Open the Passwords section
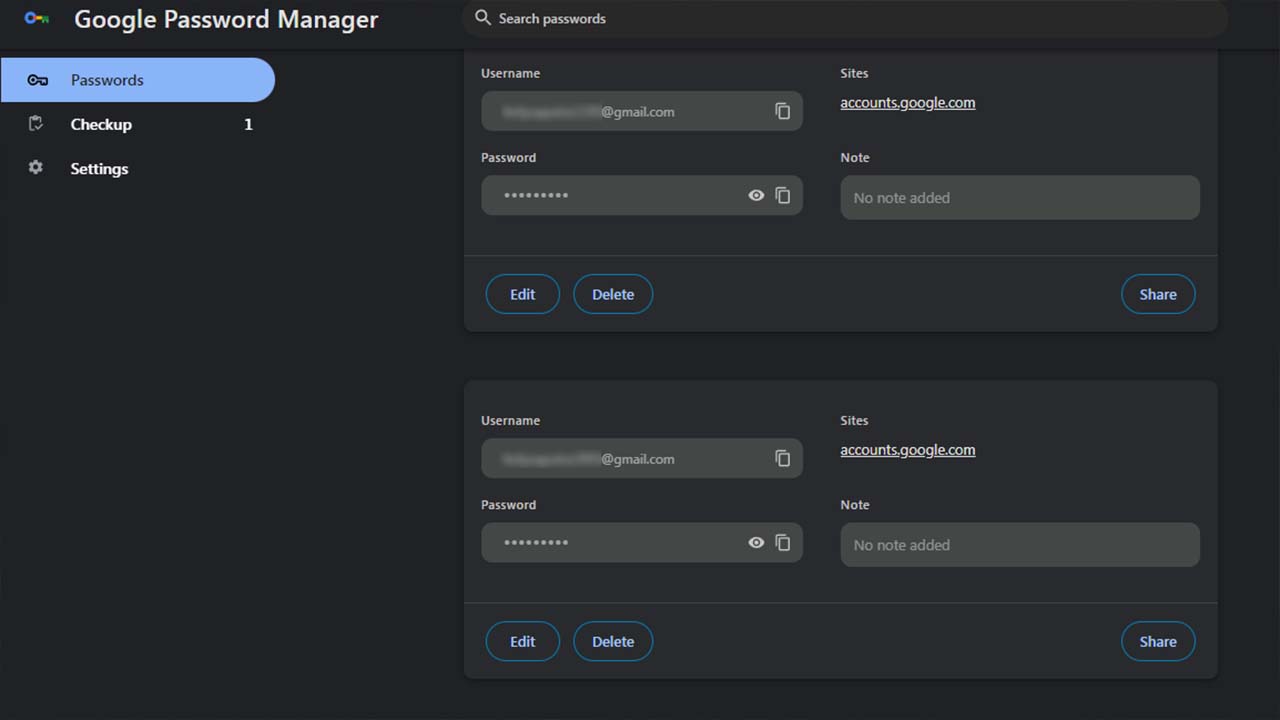This screenshot has width=1280, height=720. 138,80
